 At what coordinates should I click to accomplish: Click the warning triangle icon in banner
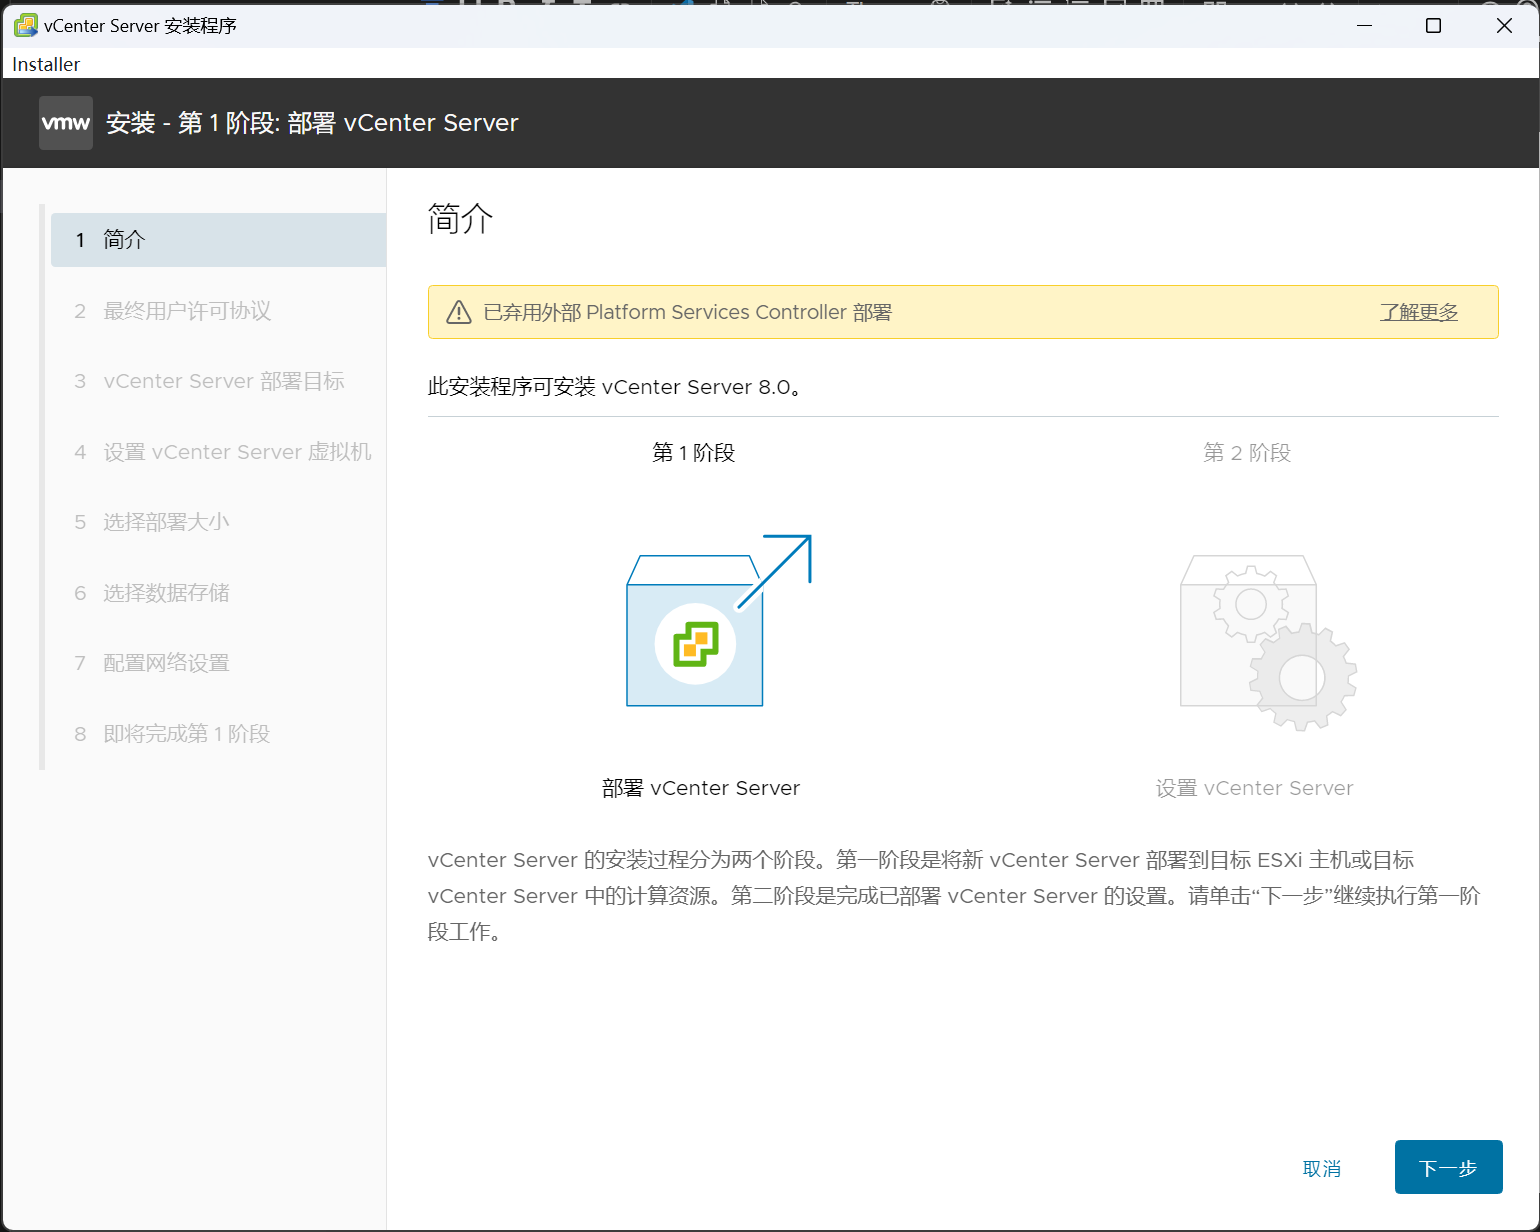pos(459,312)
